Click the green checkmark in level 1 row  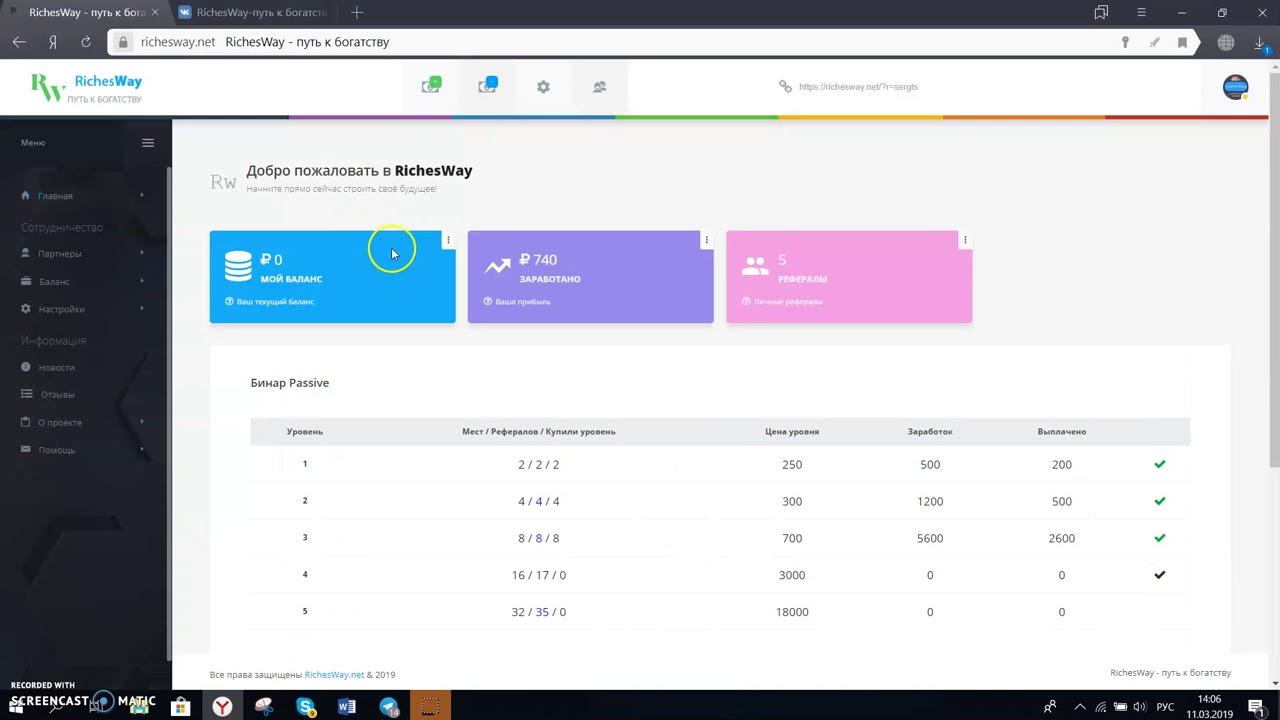point(1160,464)
